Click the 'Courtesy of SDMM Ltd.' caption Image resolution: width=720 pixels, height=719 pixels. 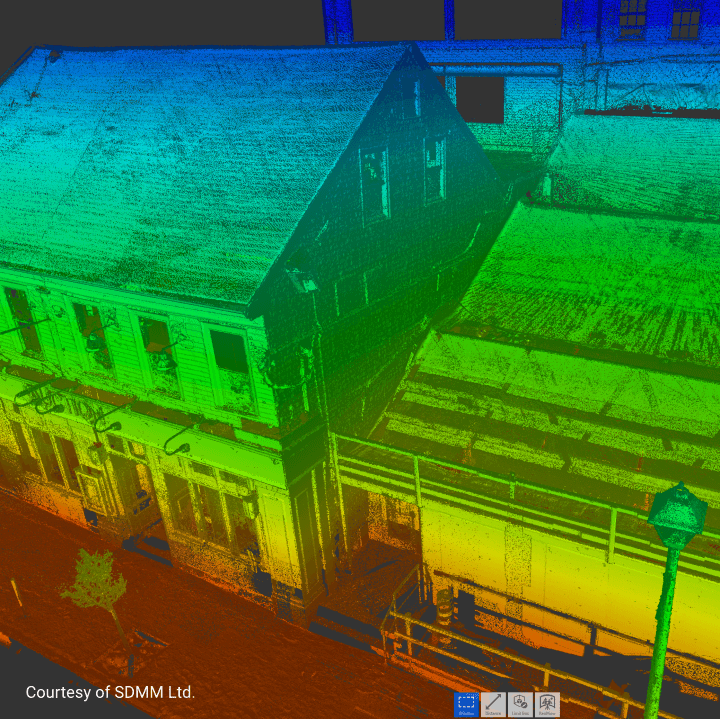[x=110, y=692]
